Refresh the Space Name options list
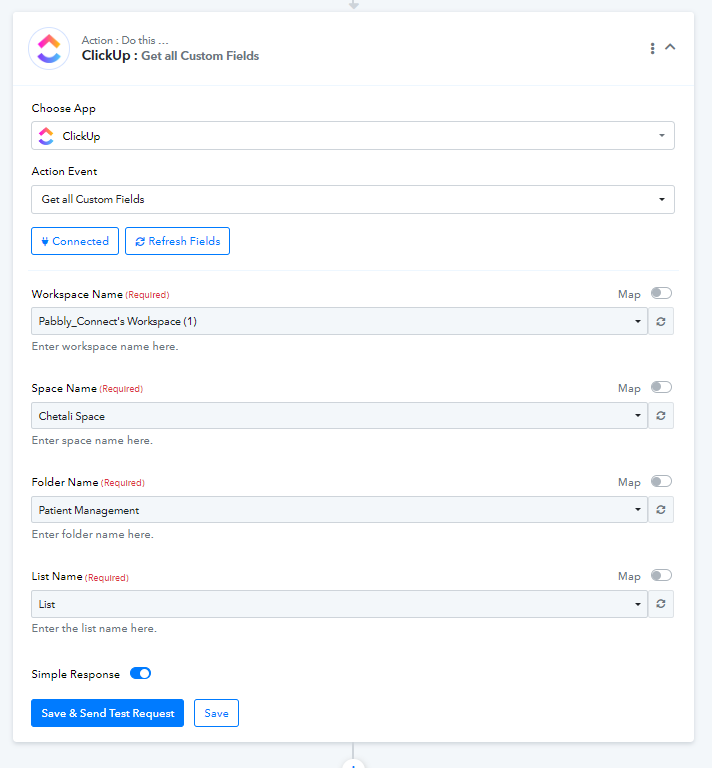The width and height of the screenshot is (712, 768). click(x=661, y=415)
